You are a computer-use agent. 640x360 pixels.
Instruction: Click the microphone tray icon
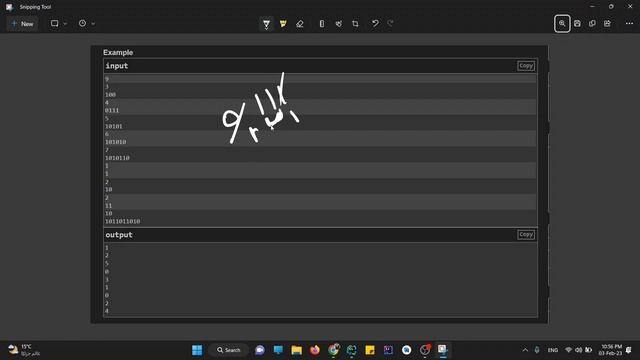pyautogui.click(x=537, y=350)
